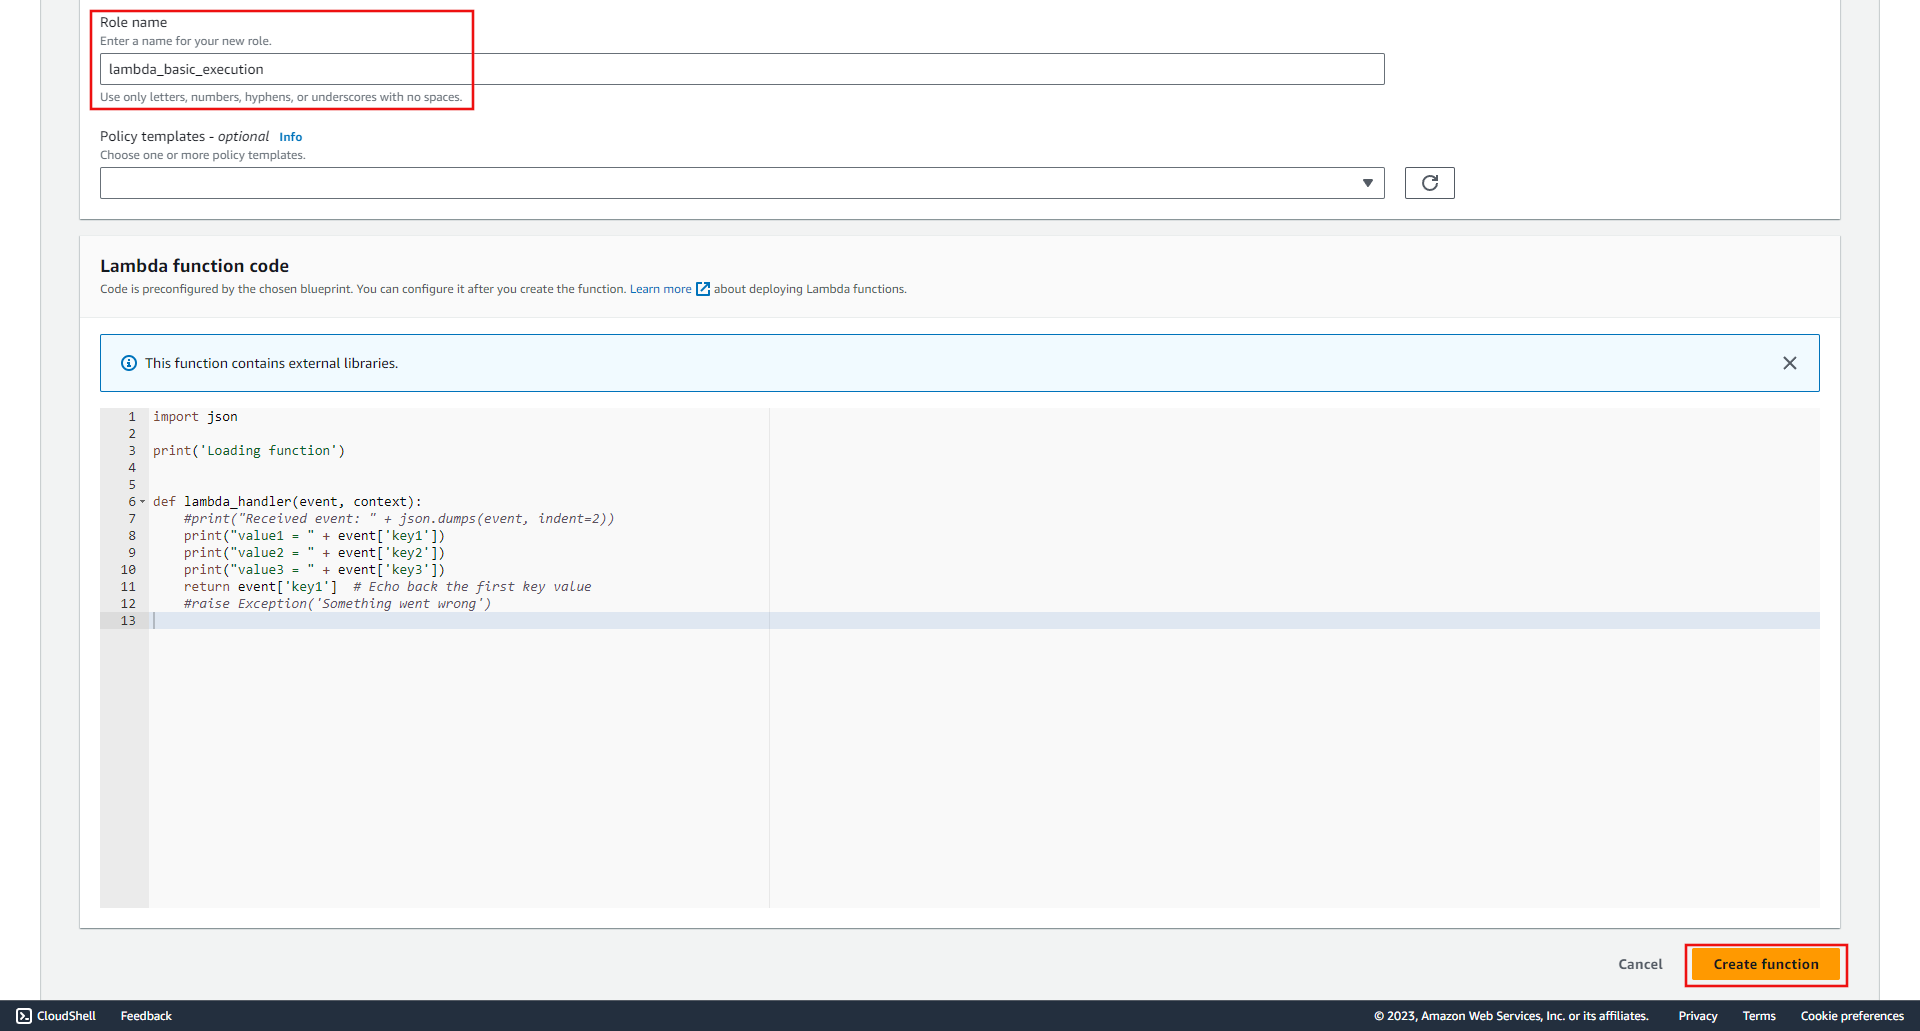The image size is (1920, 1031).
Task: Refresh the policy templates list
Action: tap(1429, 182)
